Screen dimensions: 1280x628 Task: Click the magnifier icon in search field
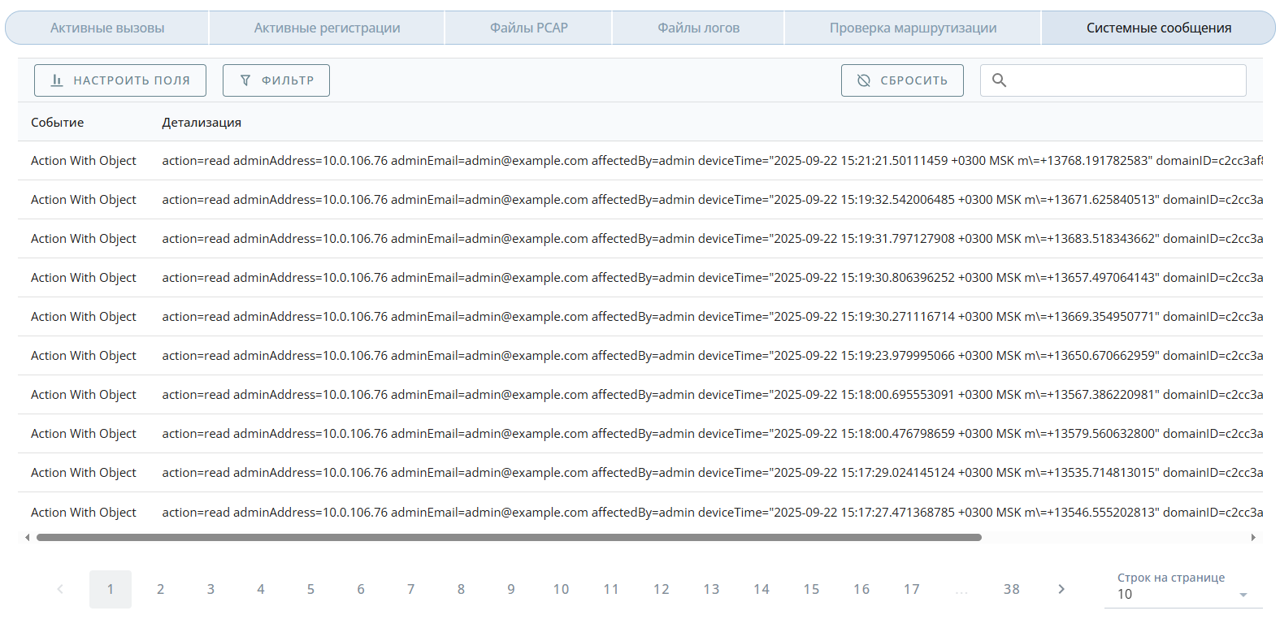998,81
